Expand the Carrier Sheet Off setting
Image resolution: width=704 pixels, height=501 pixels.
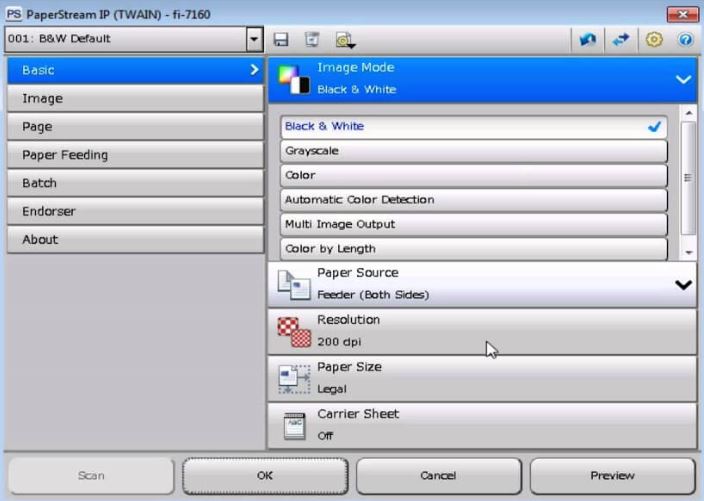coord(482,426)
